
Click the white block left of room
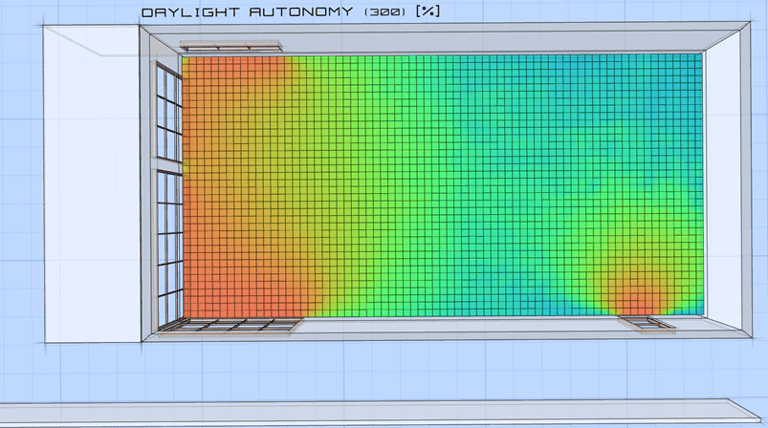(x=92, y=184)
